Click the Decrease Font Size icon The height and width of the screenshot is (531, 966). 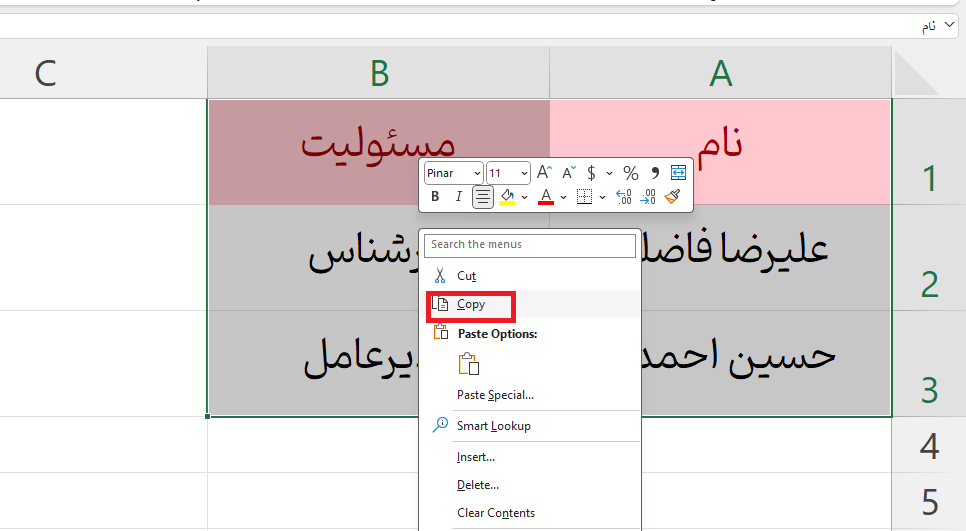coord(568,173)
